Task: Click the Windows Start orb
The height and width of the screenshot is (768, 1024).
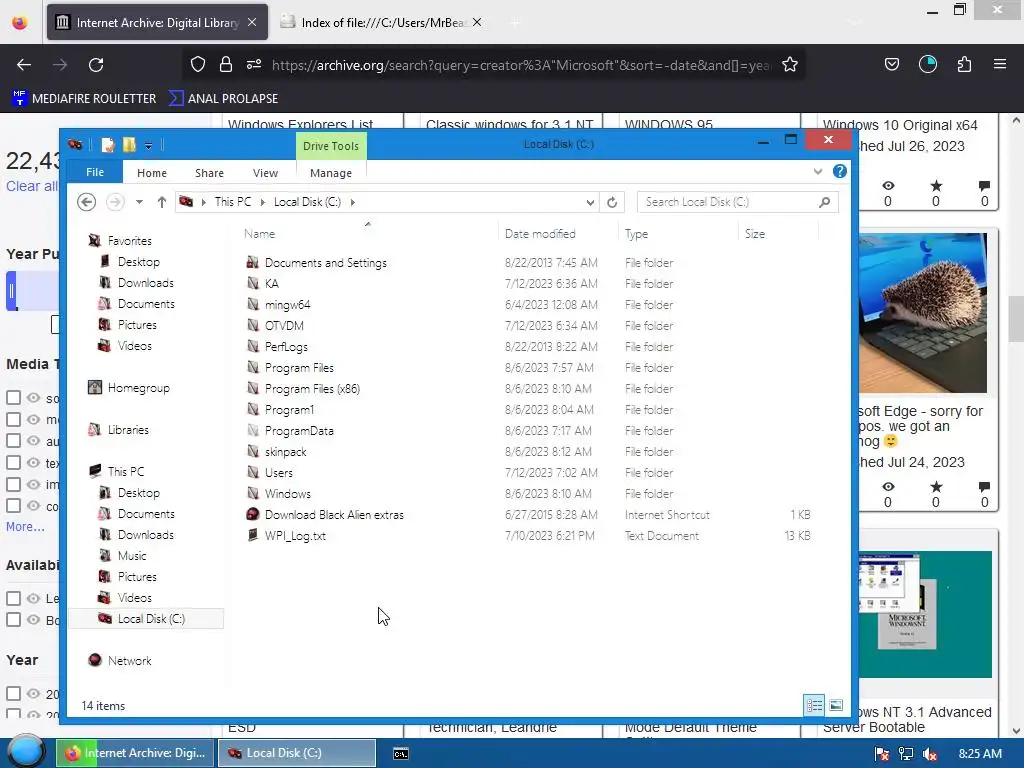Action: point(26,752)
